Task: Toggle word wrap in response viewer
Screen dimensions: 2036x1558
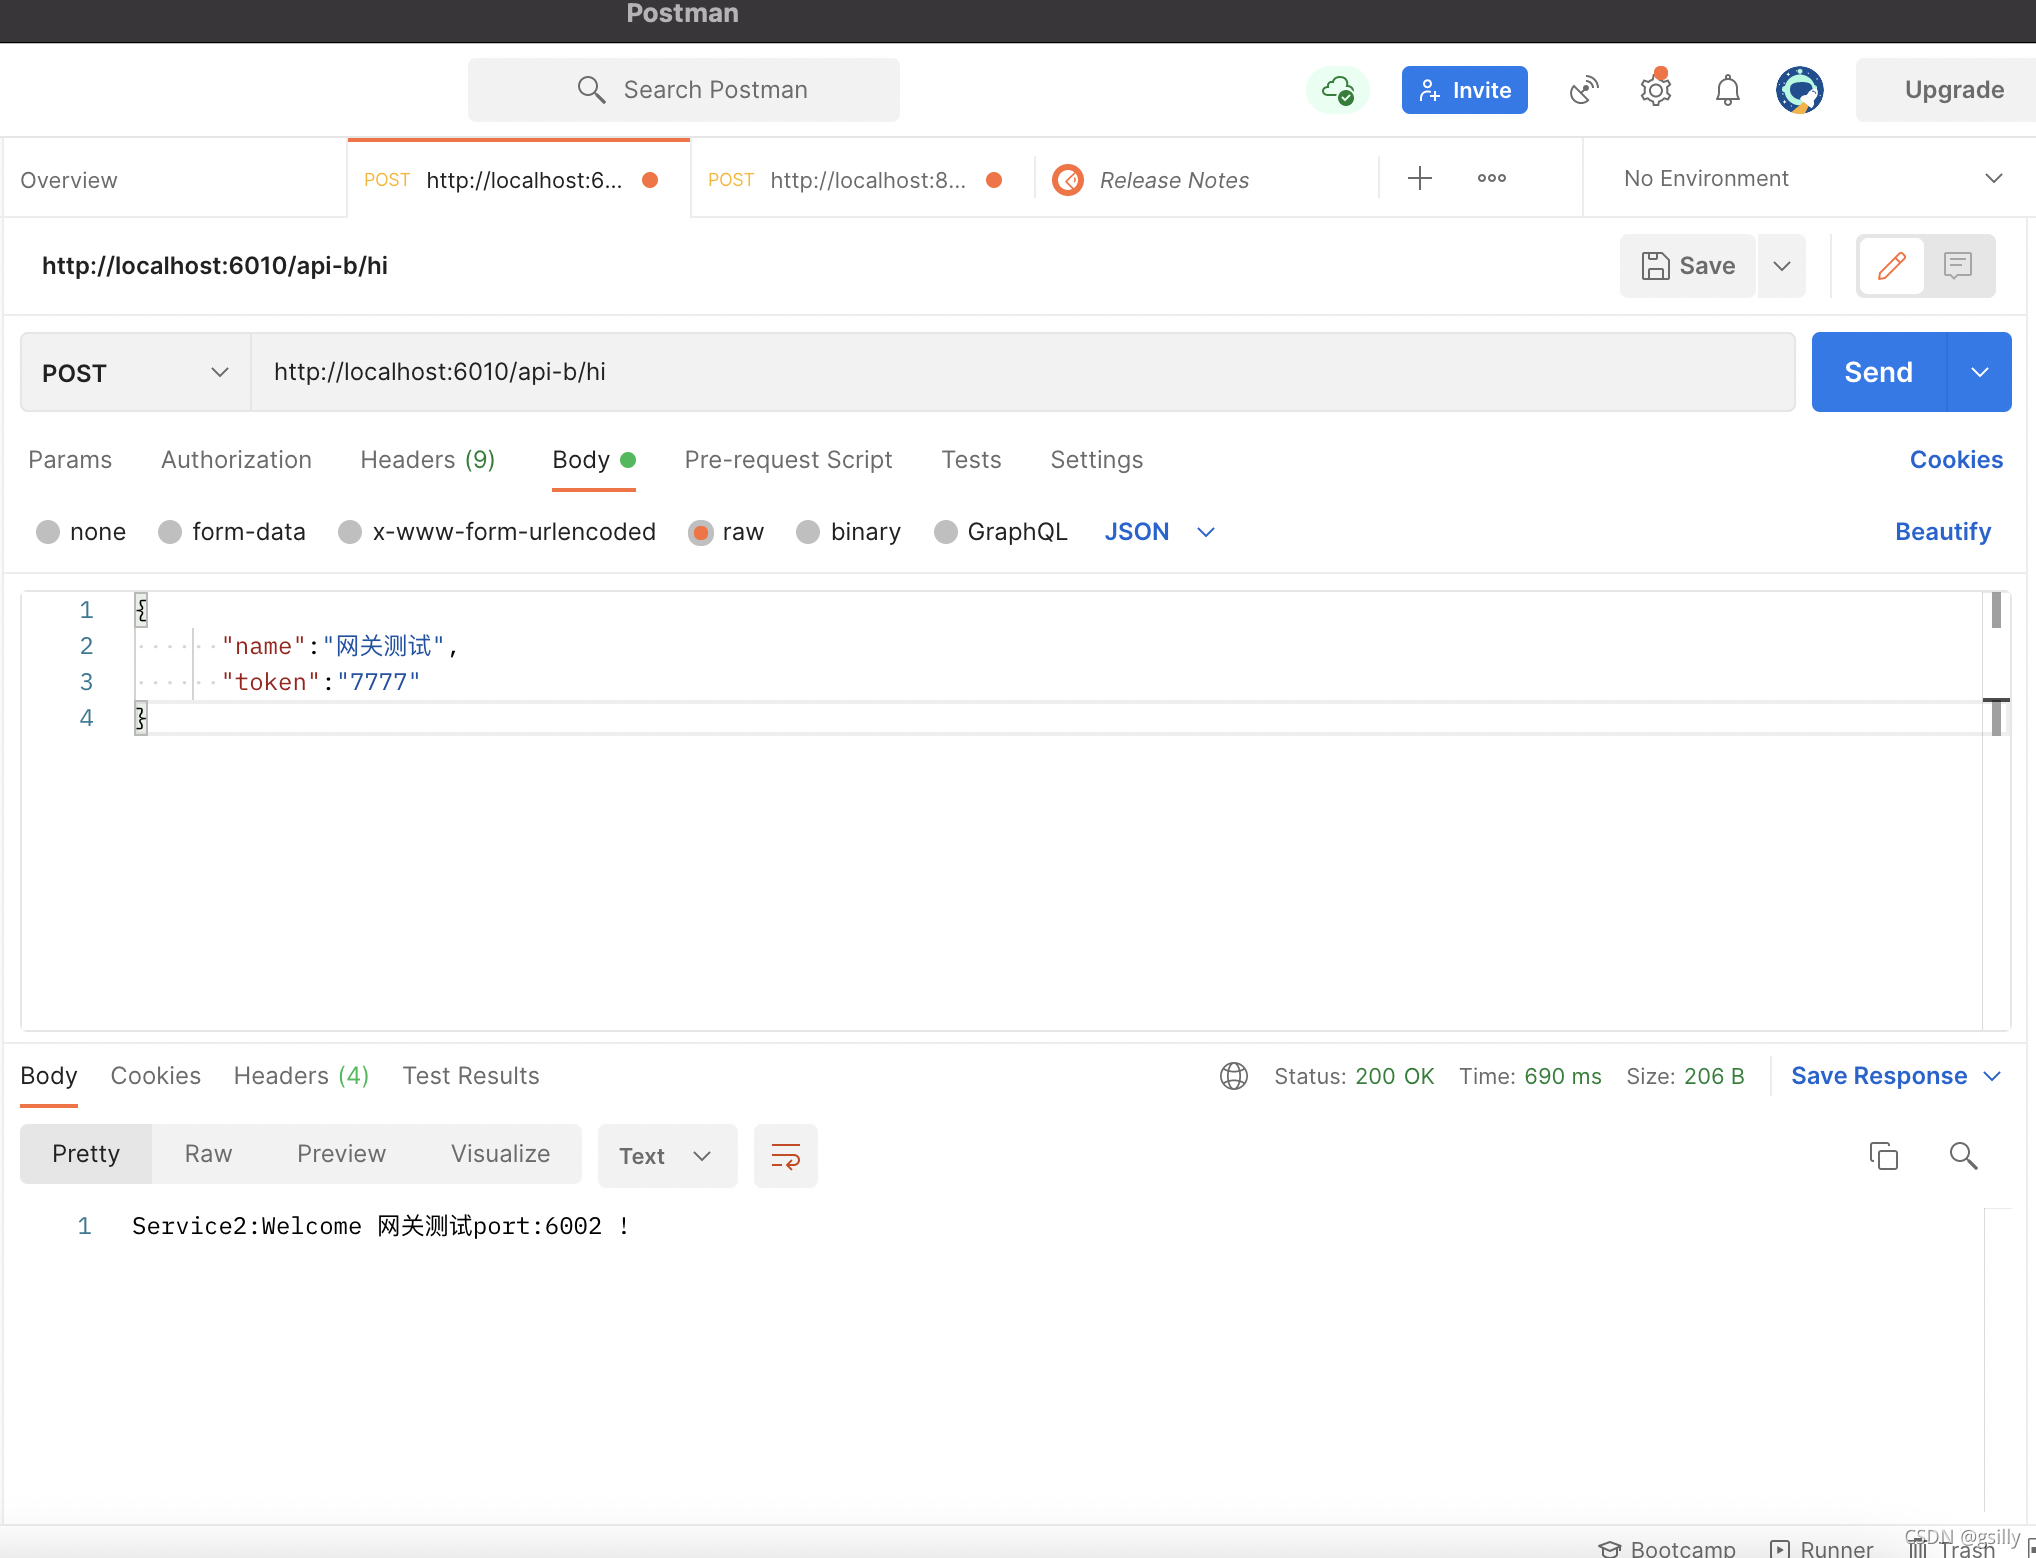Action: point(785,1156)
